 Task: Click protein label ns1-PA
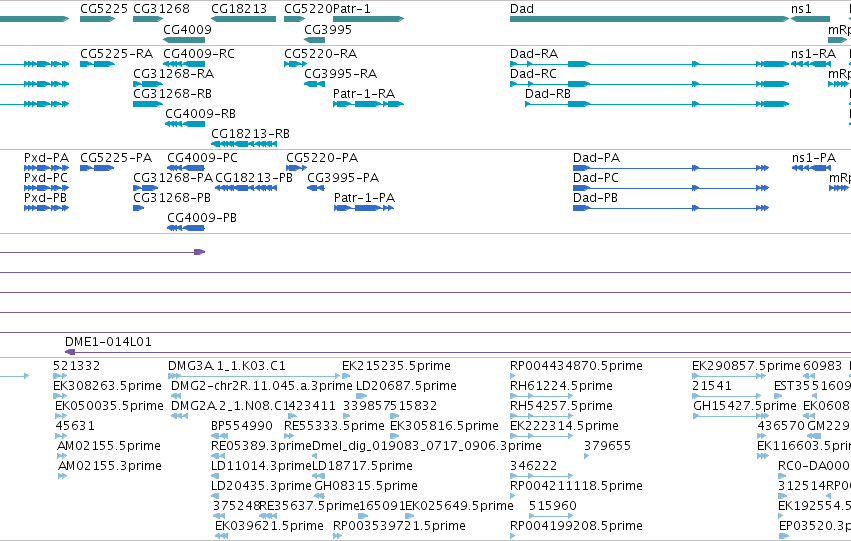814,158
